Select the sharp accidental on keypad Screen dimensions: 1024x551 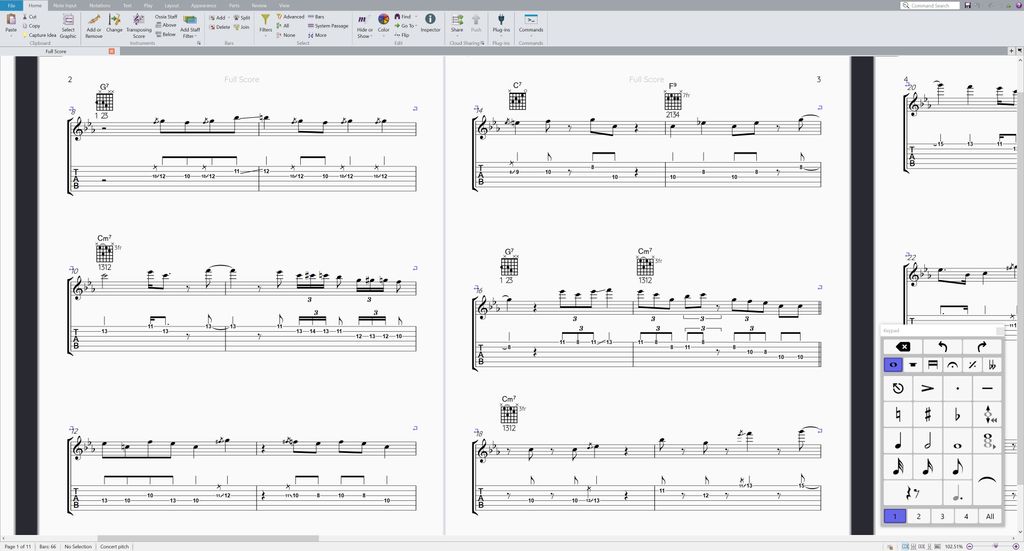click(x=928, y=414)
